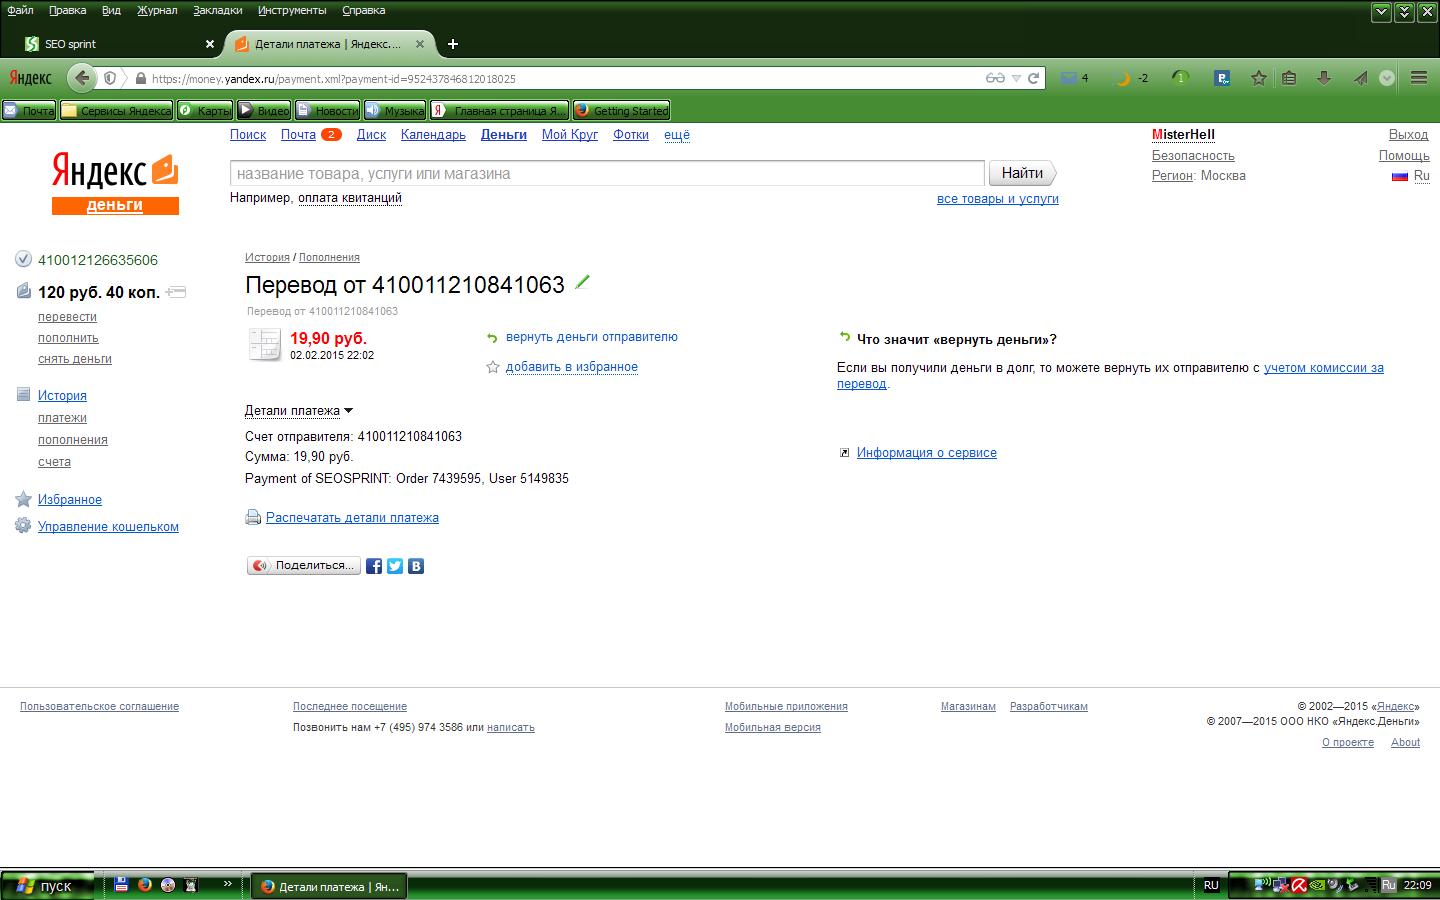The image size is (1440, 900).
Task: Open the toolbar round dropdown arrow button
Action: coord(1386,78)
